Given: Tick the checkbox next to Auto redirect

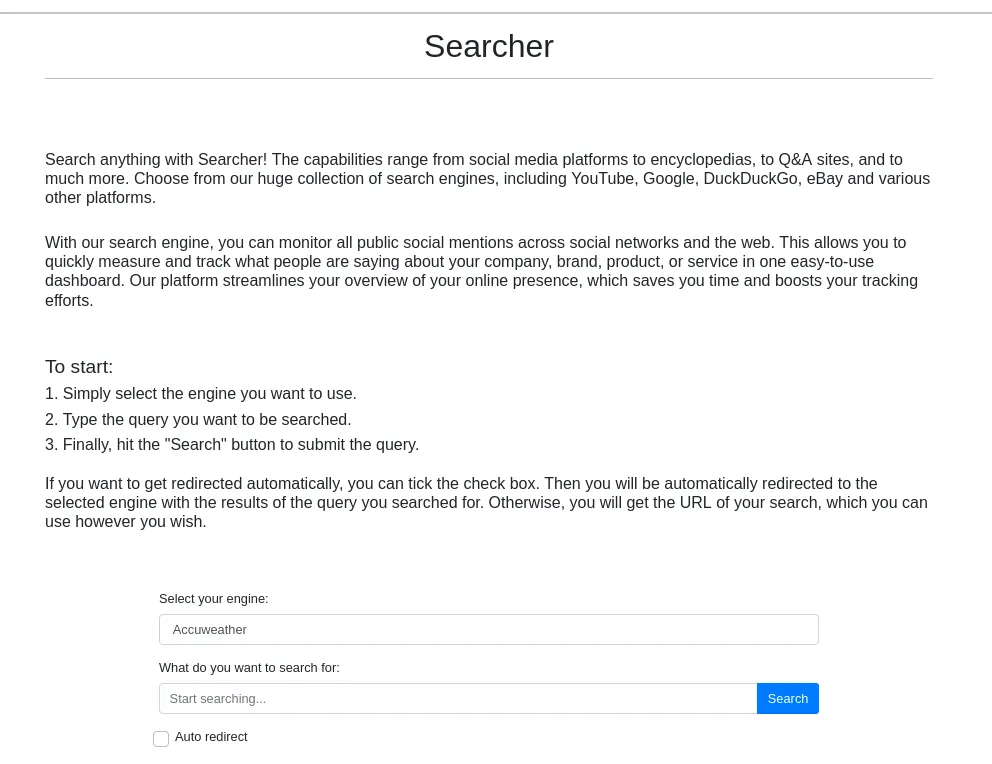Looking at the screenshot, I should point(161,739).
